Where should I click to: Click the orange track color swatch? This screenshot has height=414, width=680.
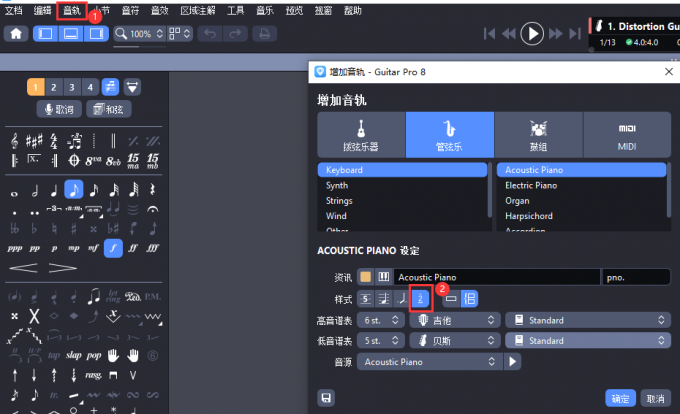click(366, 276)
